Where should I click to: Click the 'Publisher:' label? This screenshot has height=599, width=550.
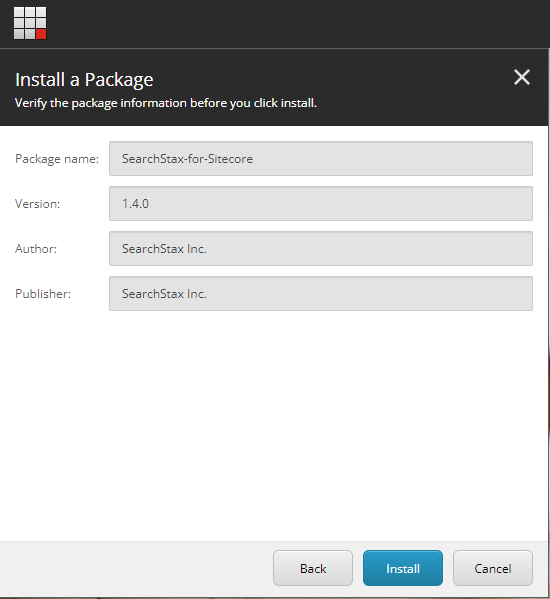[43, 294]
